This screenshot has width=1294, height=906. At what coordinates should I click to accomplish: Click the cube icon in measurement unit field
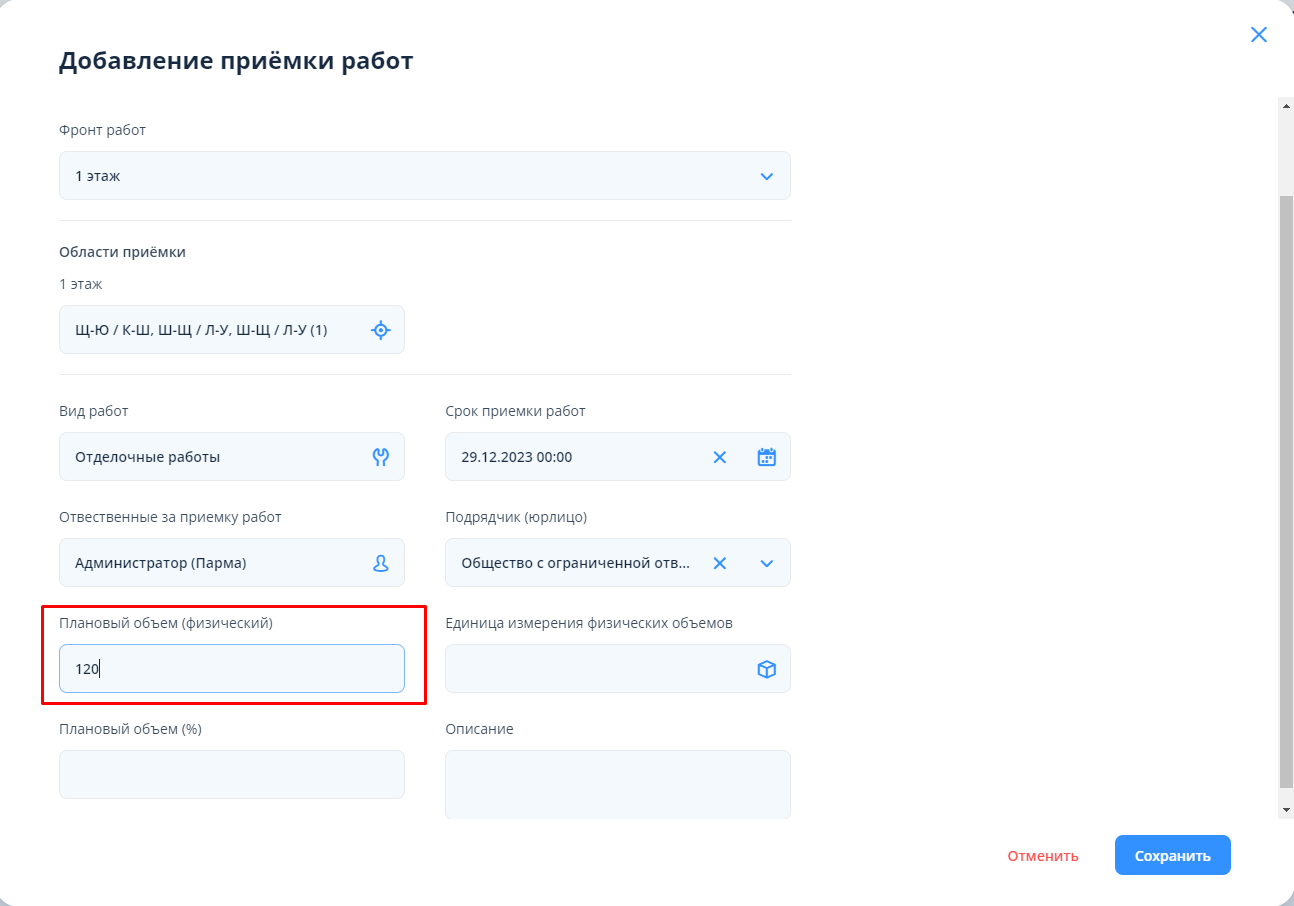[x=766, y=669]
